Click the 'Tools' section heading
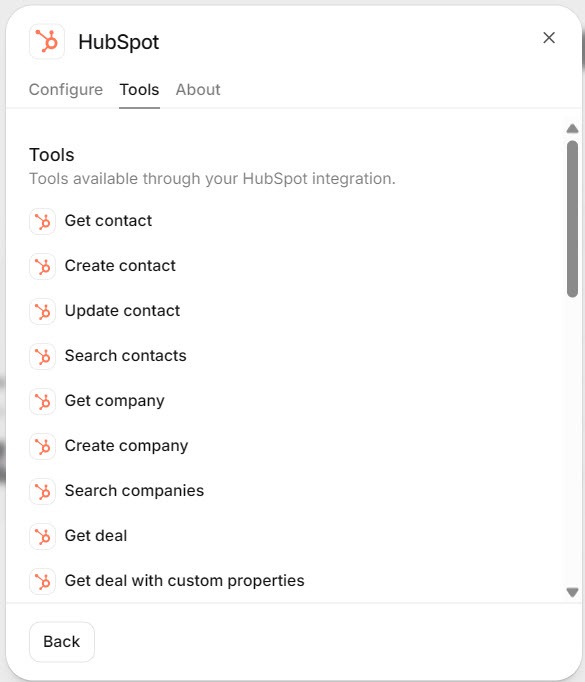585x682 pixels. (51, 155)
